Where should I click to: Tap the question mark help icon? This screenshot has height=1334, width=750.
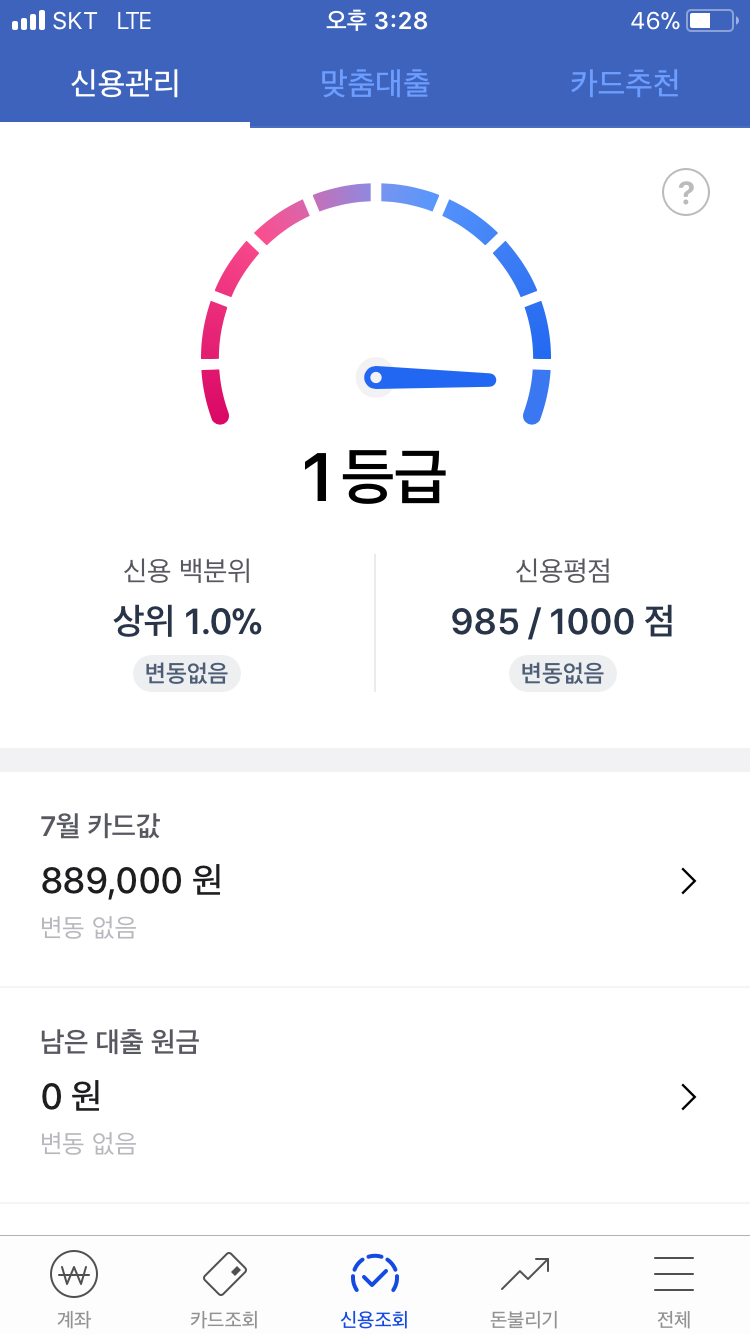coord(686,192)
